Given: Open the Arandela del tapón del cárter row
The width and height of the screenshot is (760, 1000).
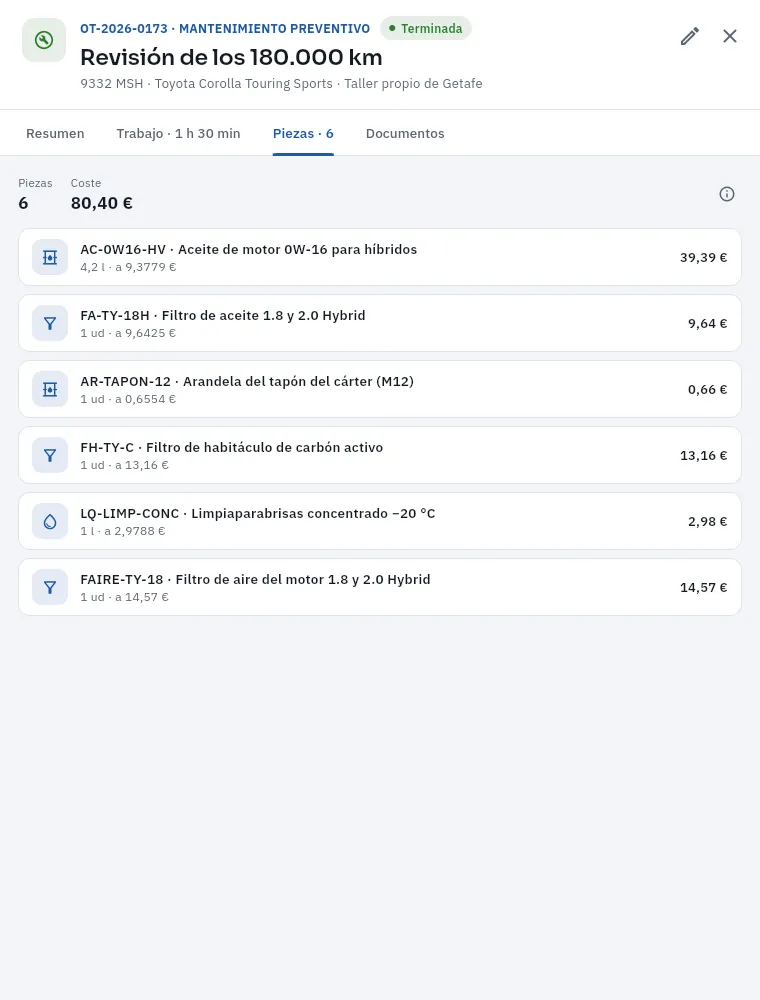Looking at the screenshot, I should pos(380,389).
